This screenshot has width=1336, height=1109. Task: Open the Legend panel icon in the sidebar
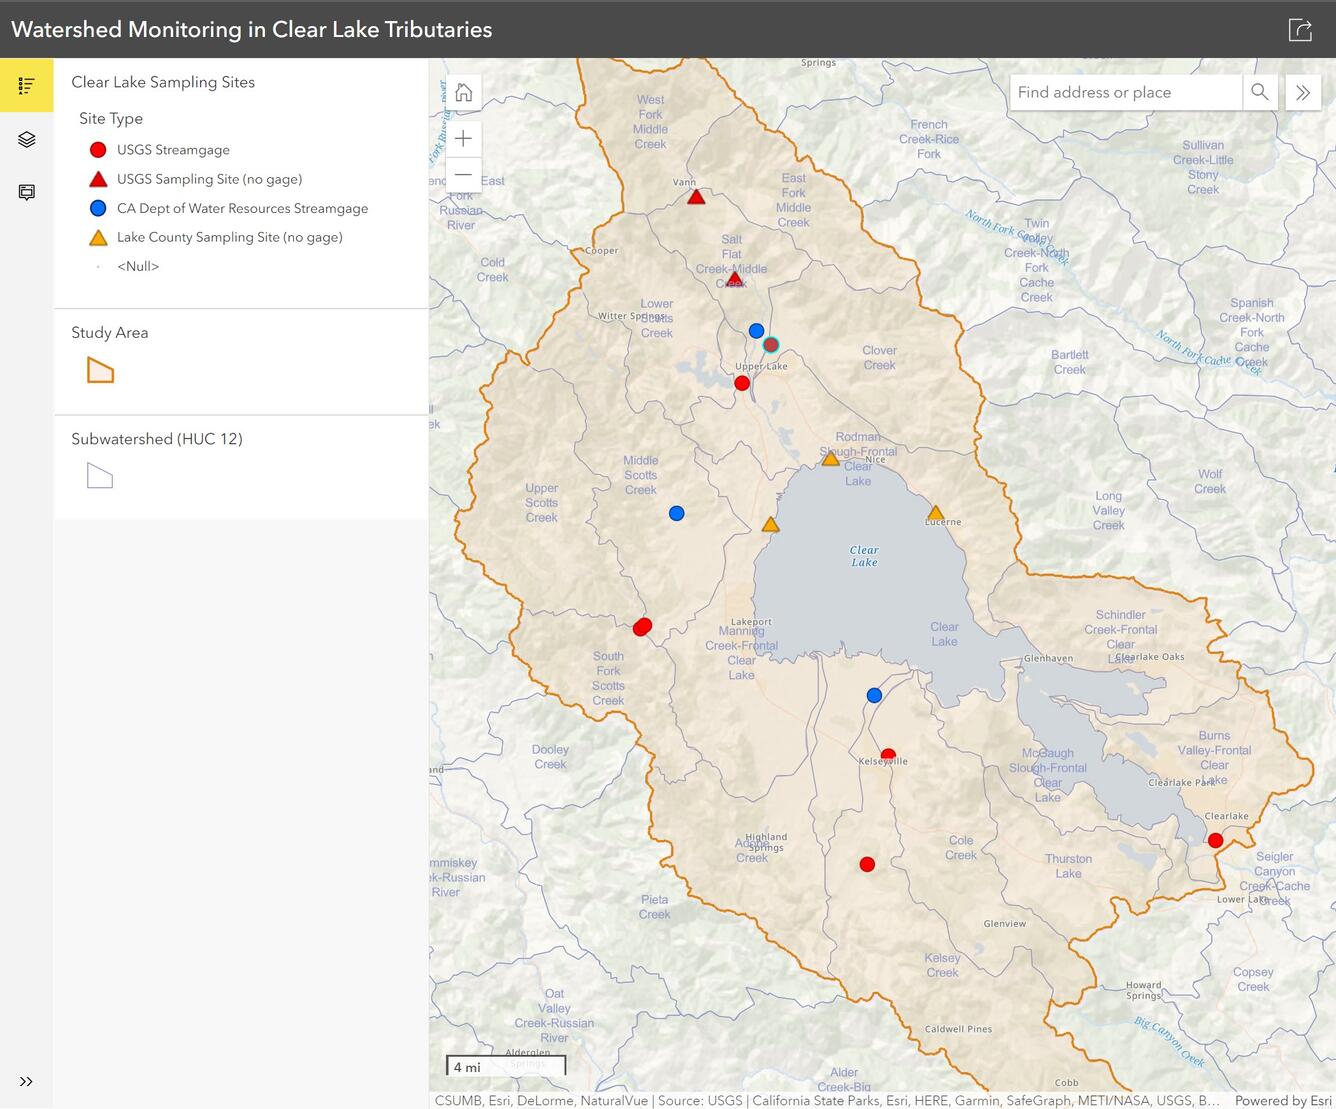26,85
